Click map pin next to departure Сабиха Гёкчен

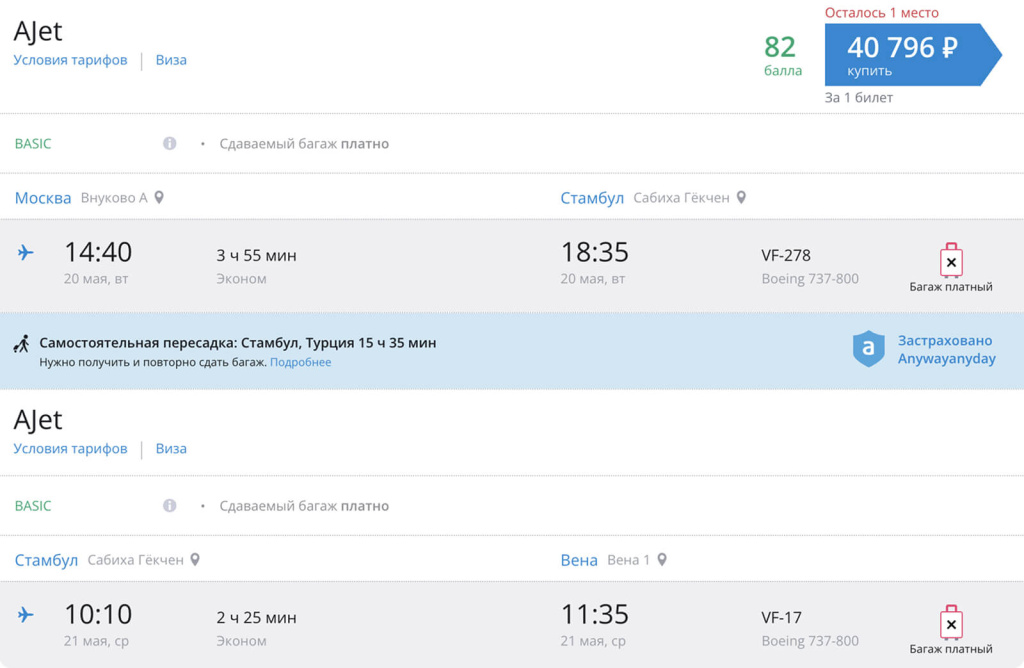[195, 560]
